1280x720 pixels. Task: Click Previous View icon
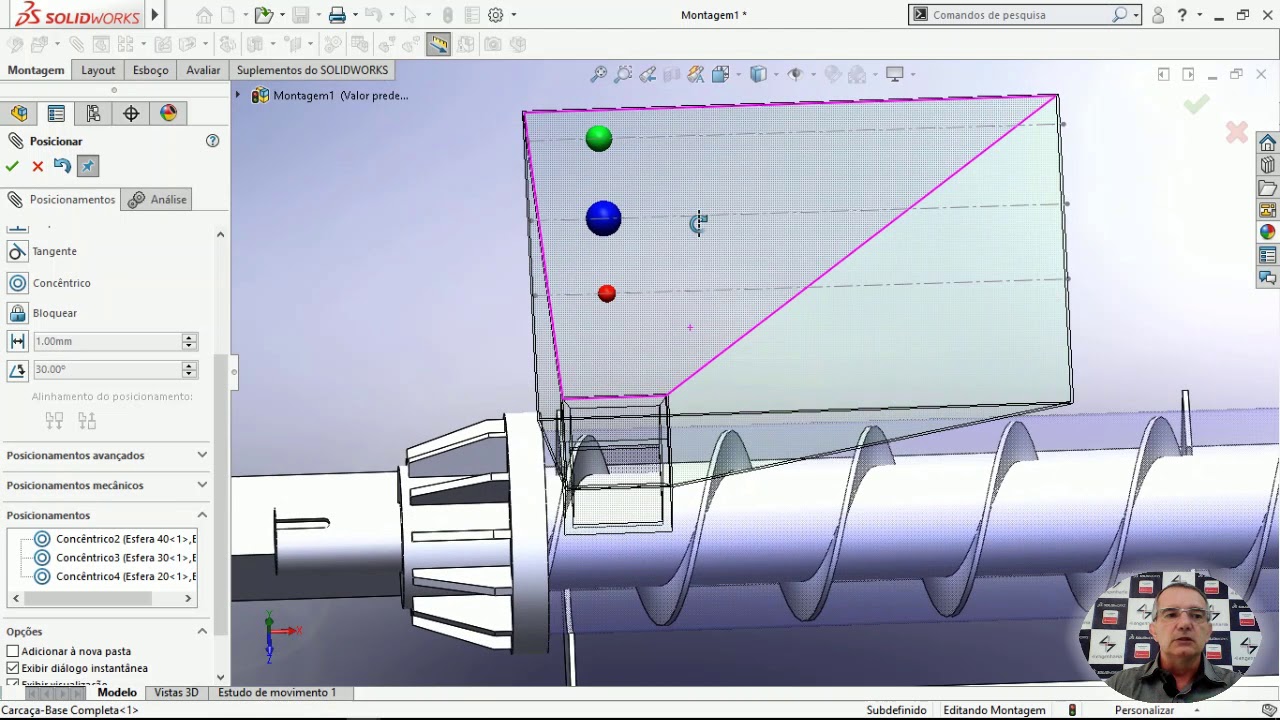(x=648, y=74)
